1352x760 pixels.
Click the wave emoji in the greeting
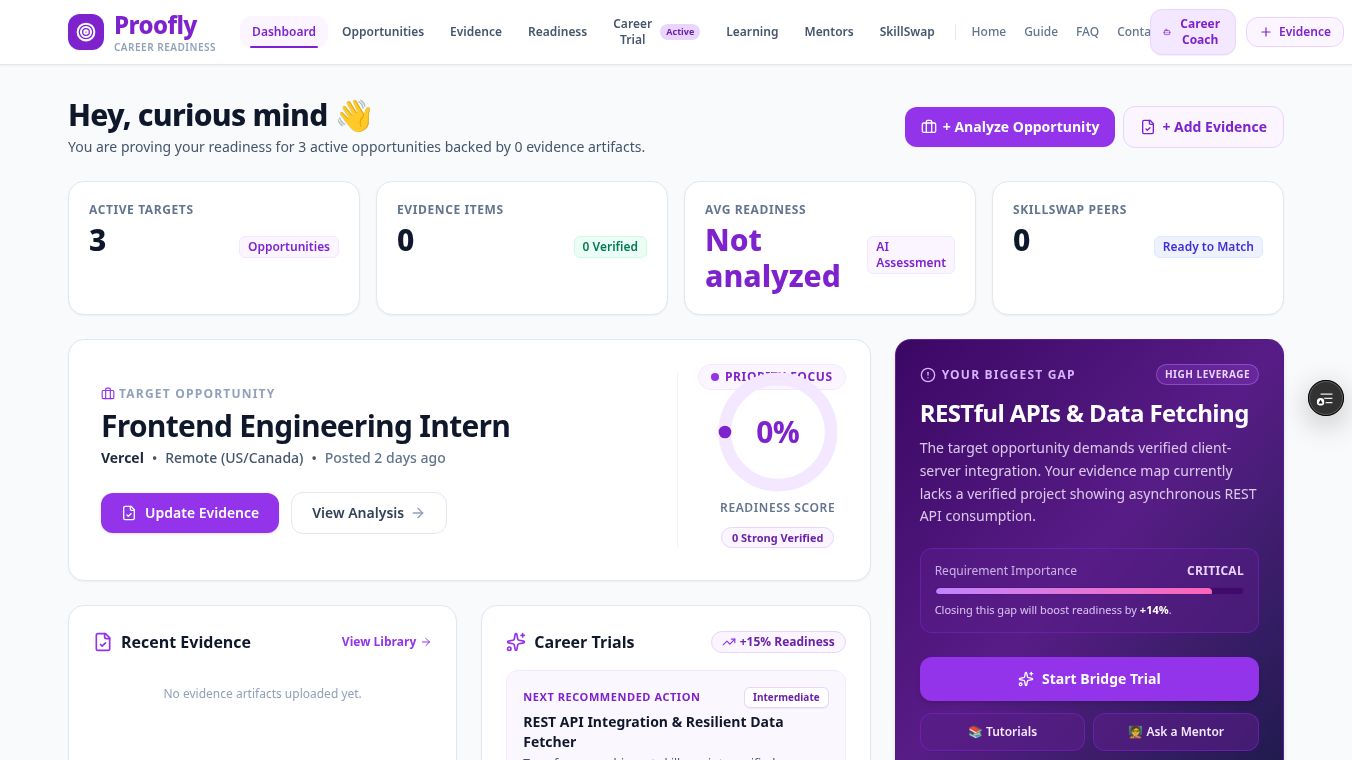pos(354,116)
